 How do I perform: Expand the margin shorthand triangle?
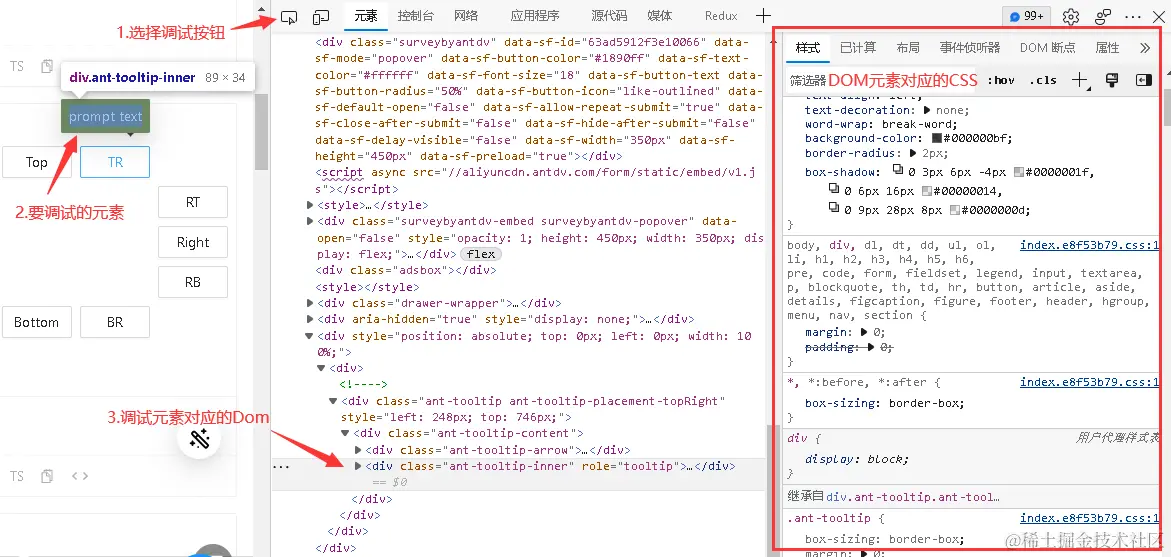click(865, 332)
